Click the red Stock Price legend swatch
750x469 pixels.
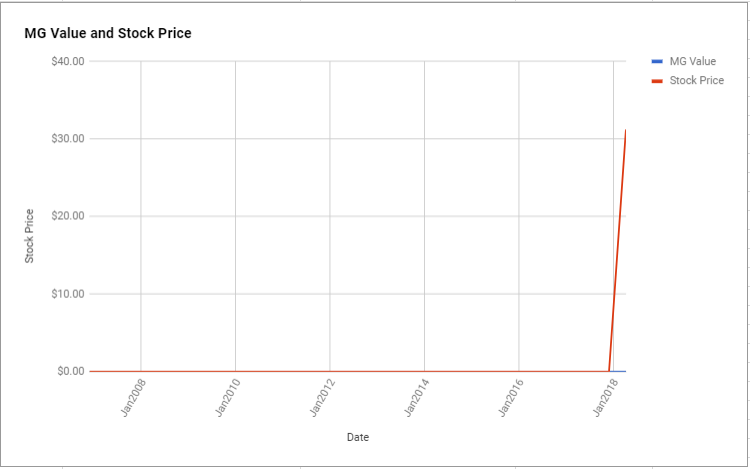tap(657, 81)
